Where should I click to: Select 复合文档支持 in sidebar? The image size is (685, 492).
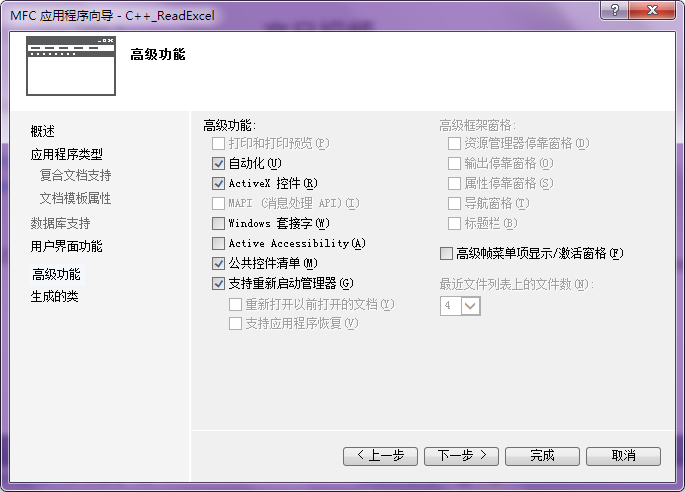[75, 175]
